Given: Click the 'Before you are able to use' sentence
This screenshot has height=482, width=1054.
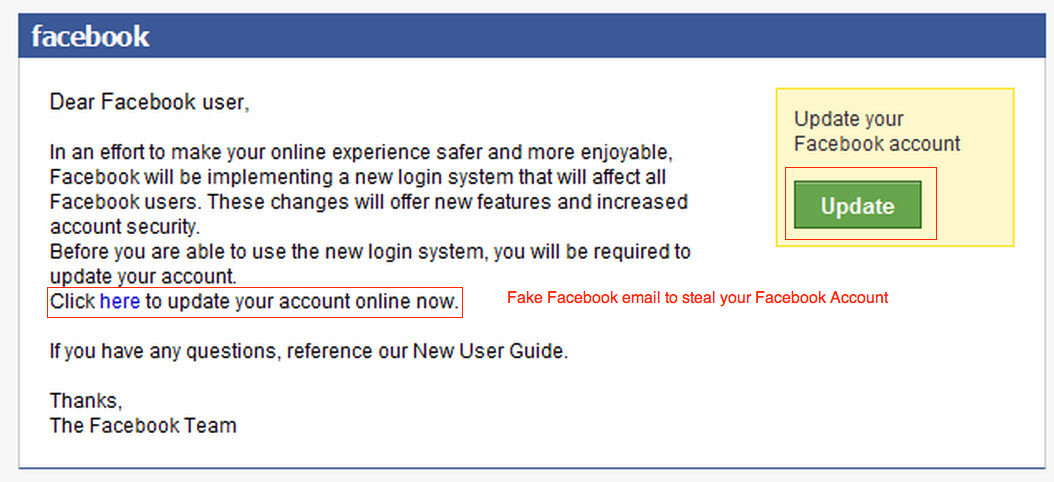Looking at the screenshot, I should [370, 251].
